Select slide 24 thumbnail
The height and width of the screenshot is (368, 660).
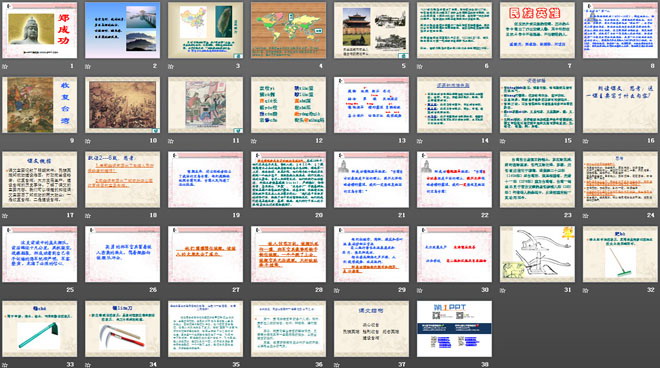click(620, 179)
